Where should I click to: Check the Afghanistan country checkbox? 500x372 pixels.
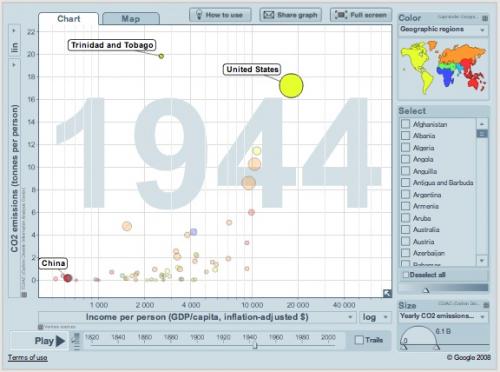pos(405,124)
